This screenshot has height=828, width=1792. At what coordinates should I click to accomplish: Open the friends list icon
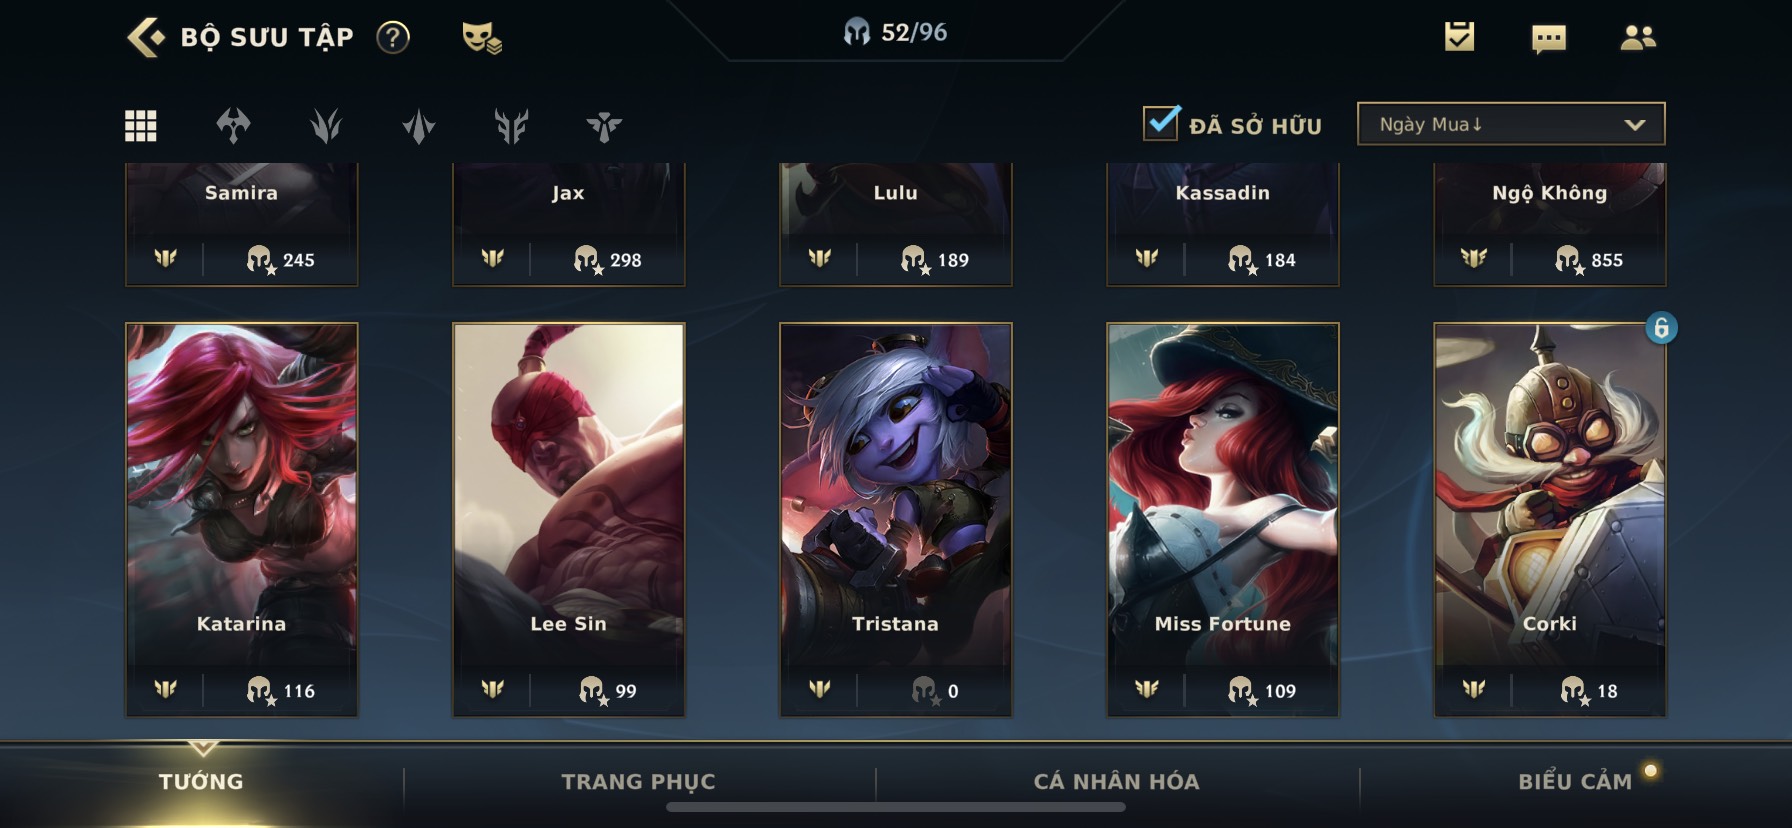click(x=1637, y=38)
